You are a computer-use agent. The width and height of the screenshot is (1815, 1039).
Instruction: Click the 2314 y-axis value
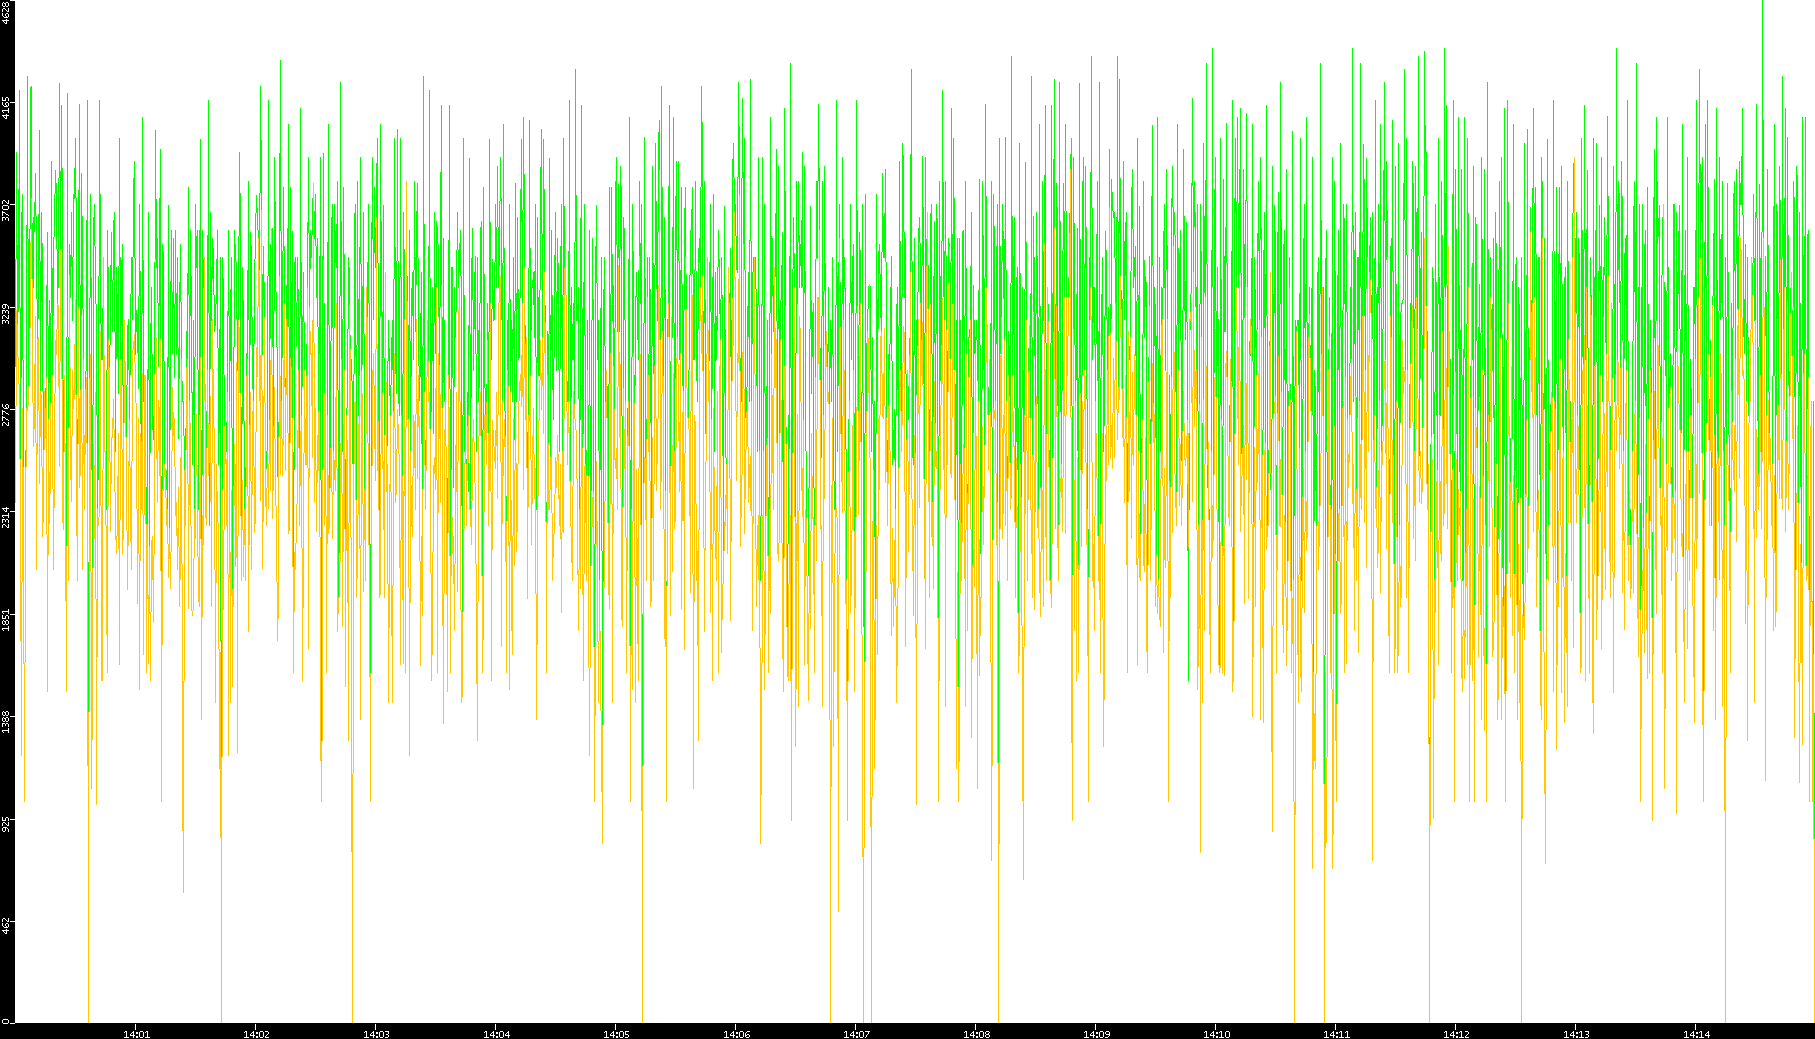tap(6, 518)
